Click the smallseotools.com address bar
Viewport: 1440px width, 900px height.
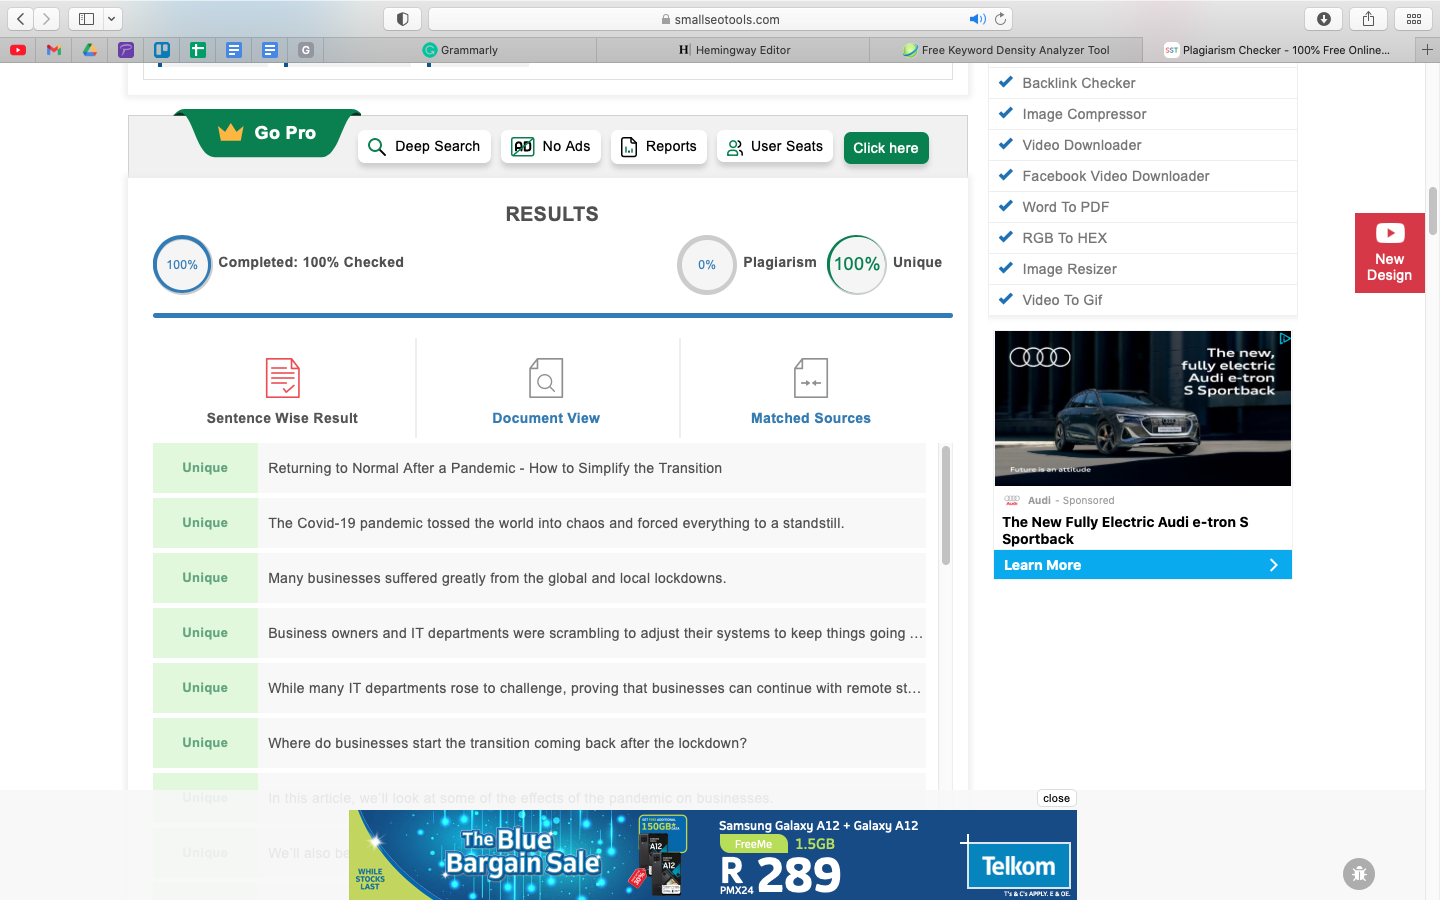tap(720, 19)
